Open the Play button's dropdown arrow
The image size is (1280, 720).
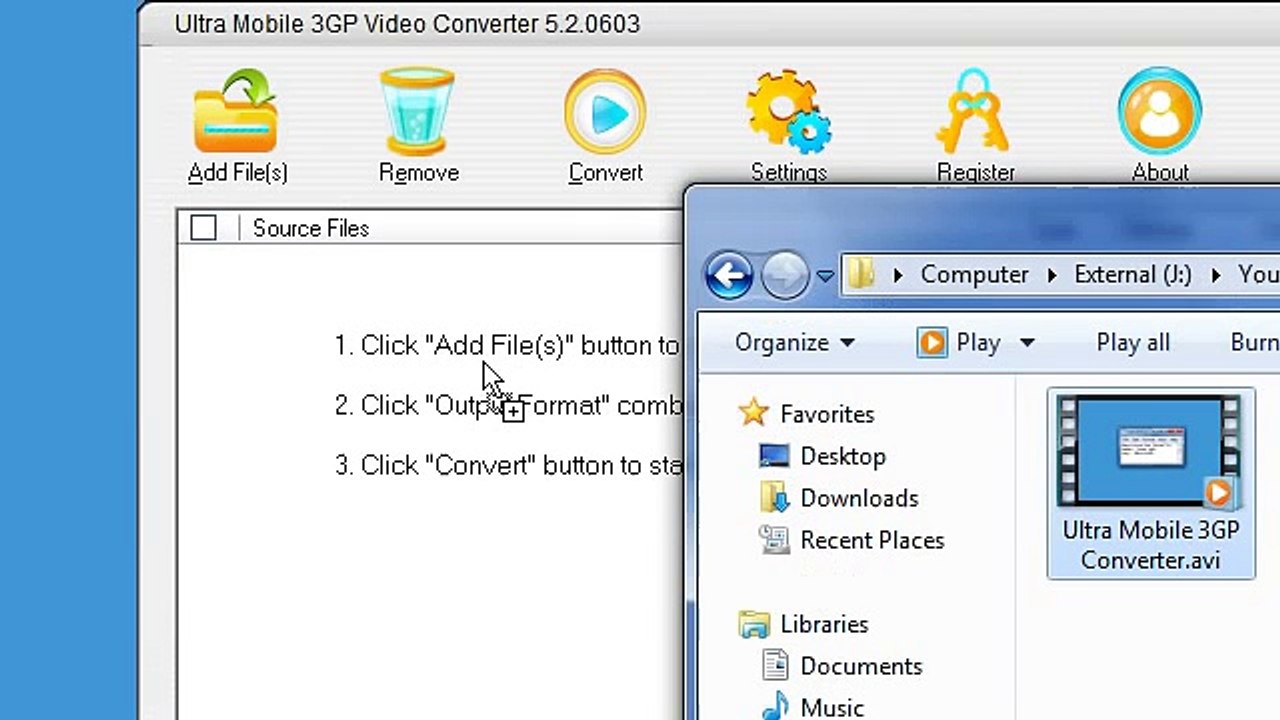[1026, 343]
